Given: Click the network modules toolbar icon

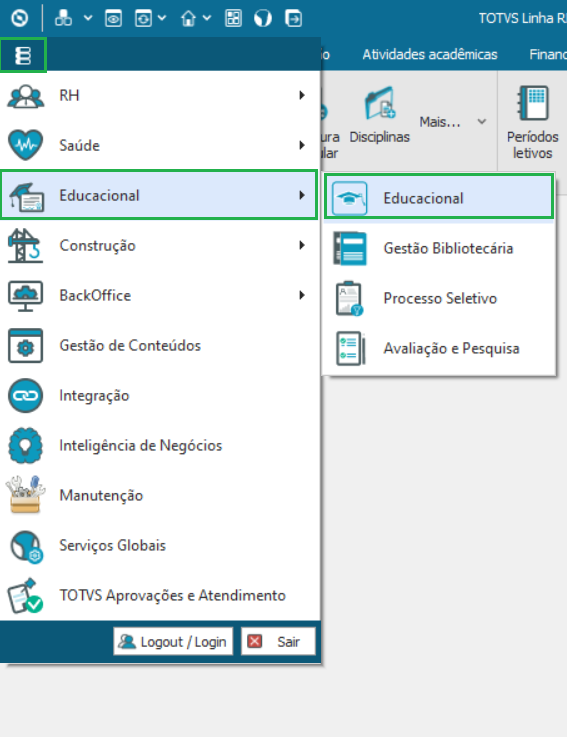Looking at the screenshot, I should [63, 18].
